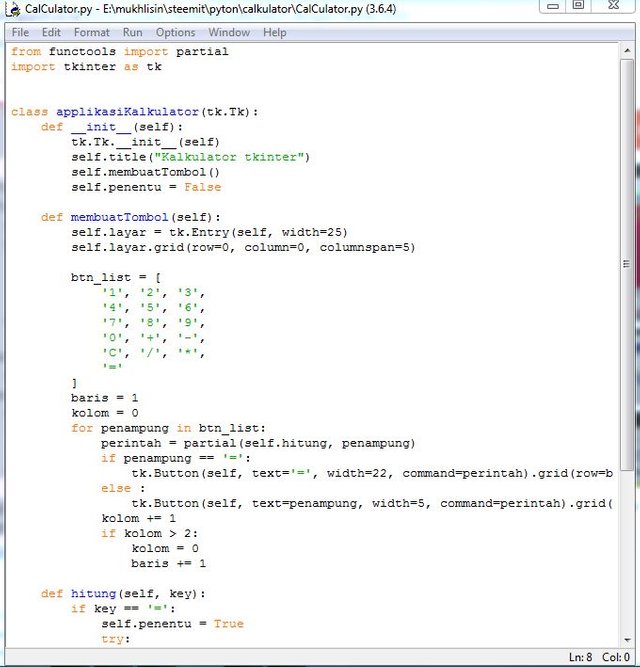Image resolution: width=640 pixels, height=667 pixels.
Task: Click on 'baris += 1' line
Action: tap(168, 564)
